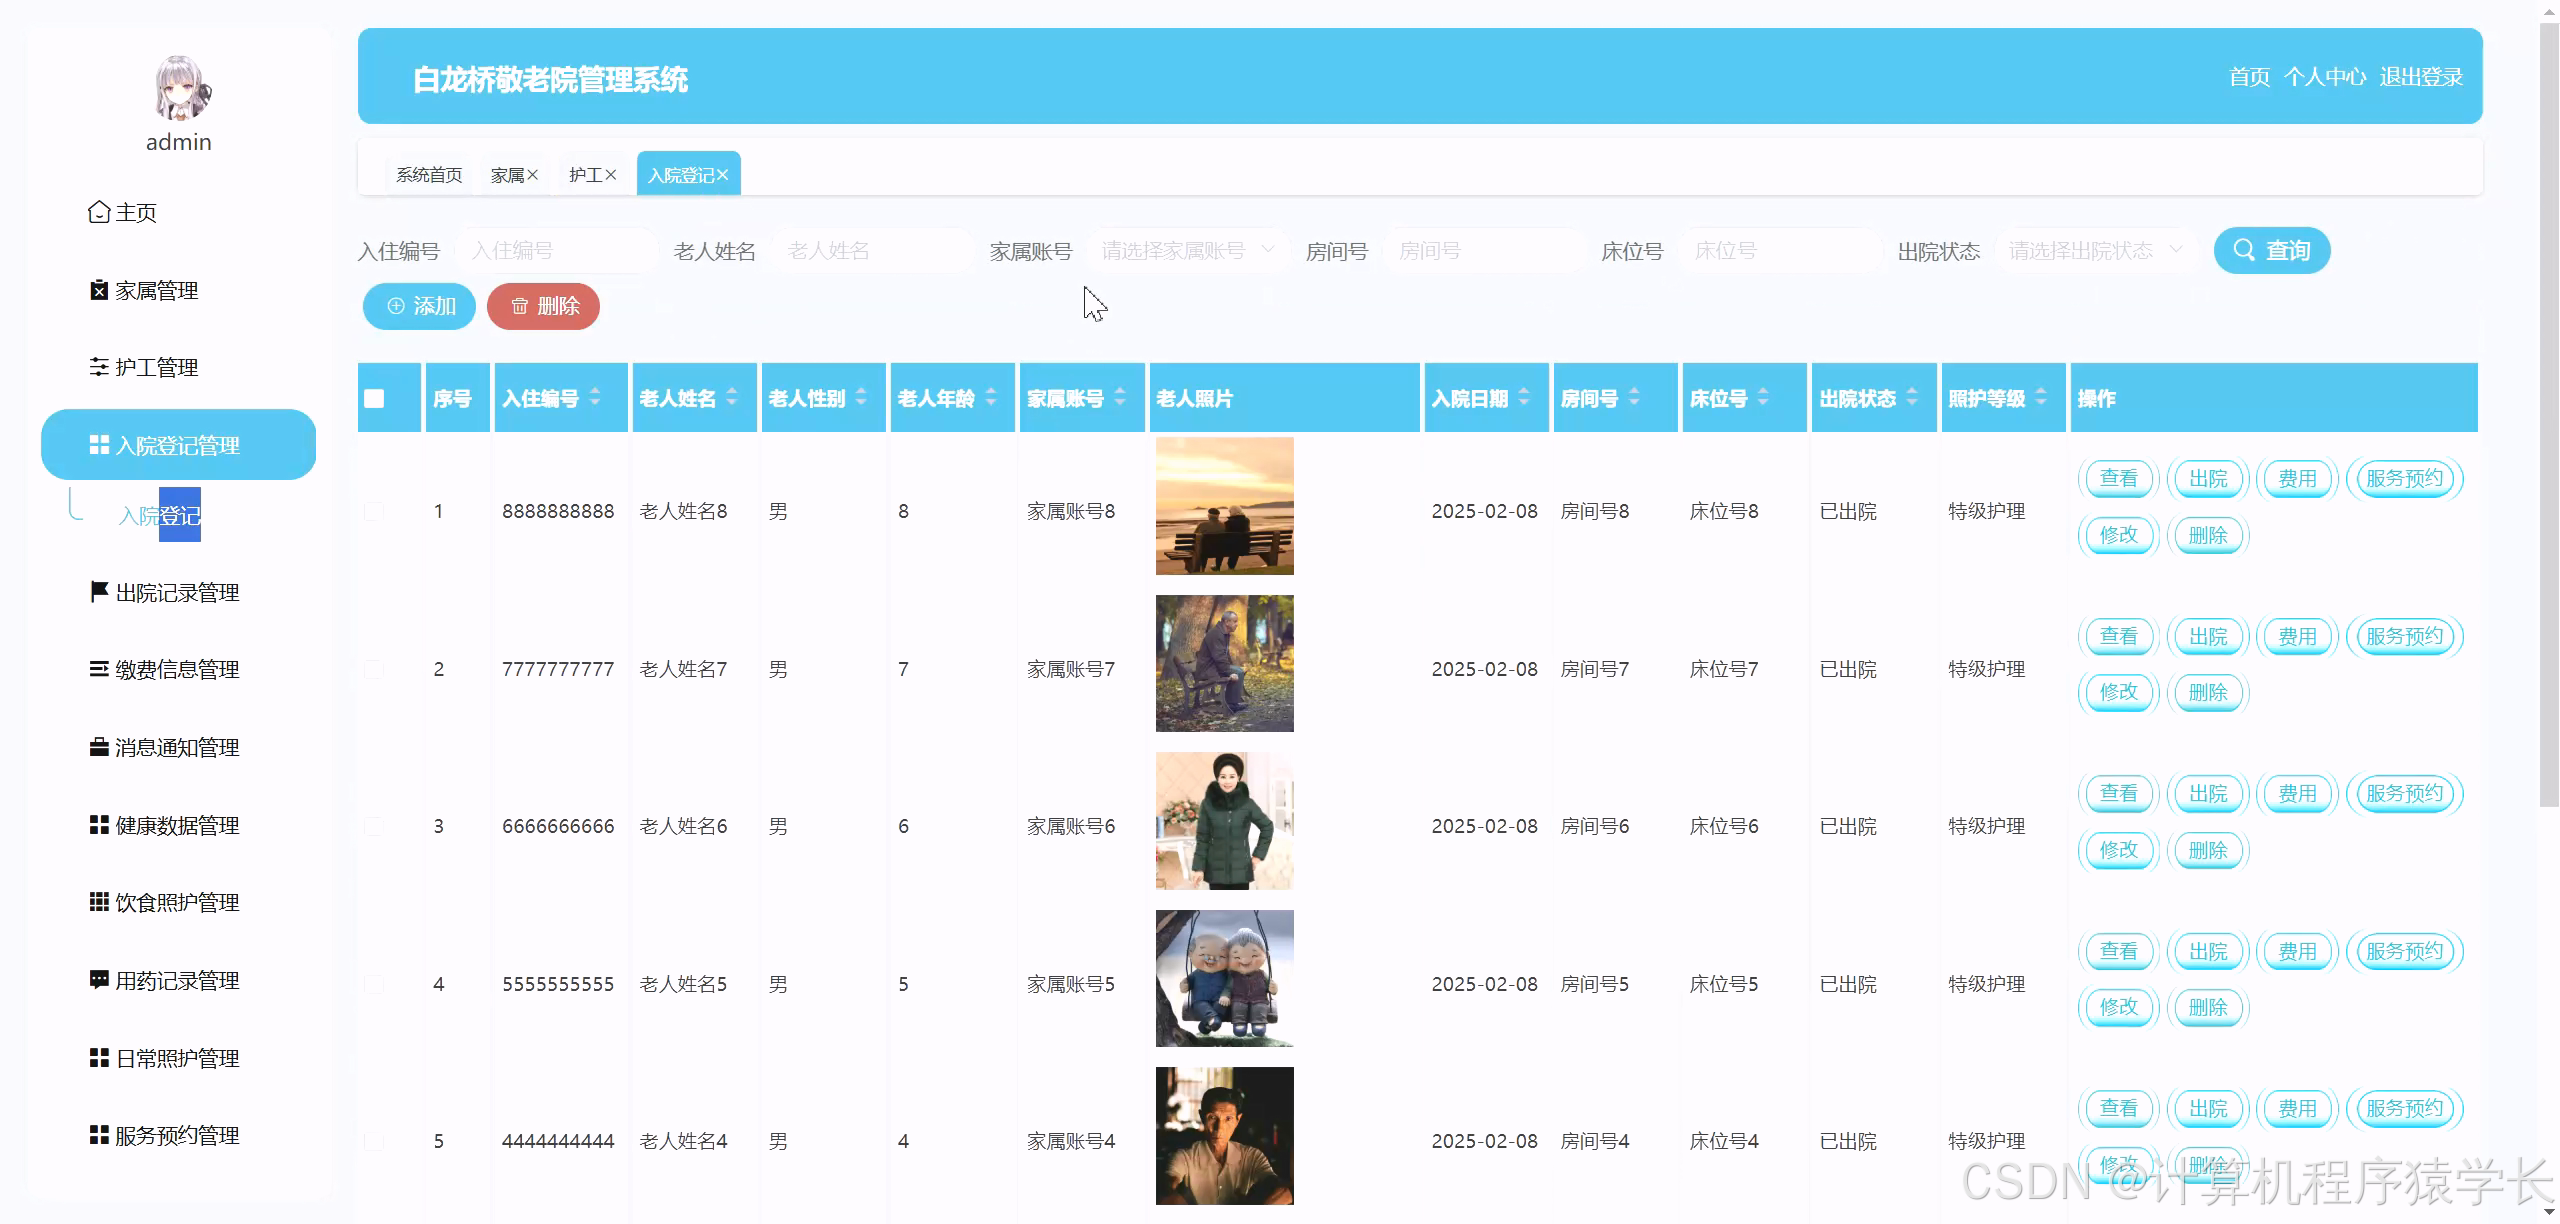This screenshot has height=1224, width=2560.
Task: Click the 老人姓名 search input field
Action: click(873, 250)
